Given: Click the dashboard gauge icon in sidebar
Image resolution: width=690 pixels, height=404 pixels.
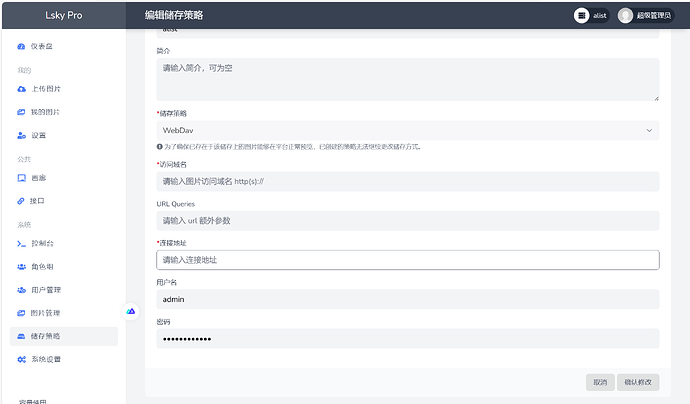Looking at the screenshot, I should 21,47.
